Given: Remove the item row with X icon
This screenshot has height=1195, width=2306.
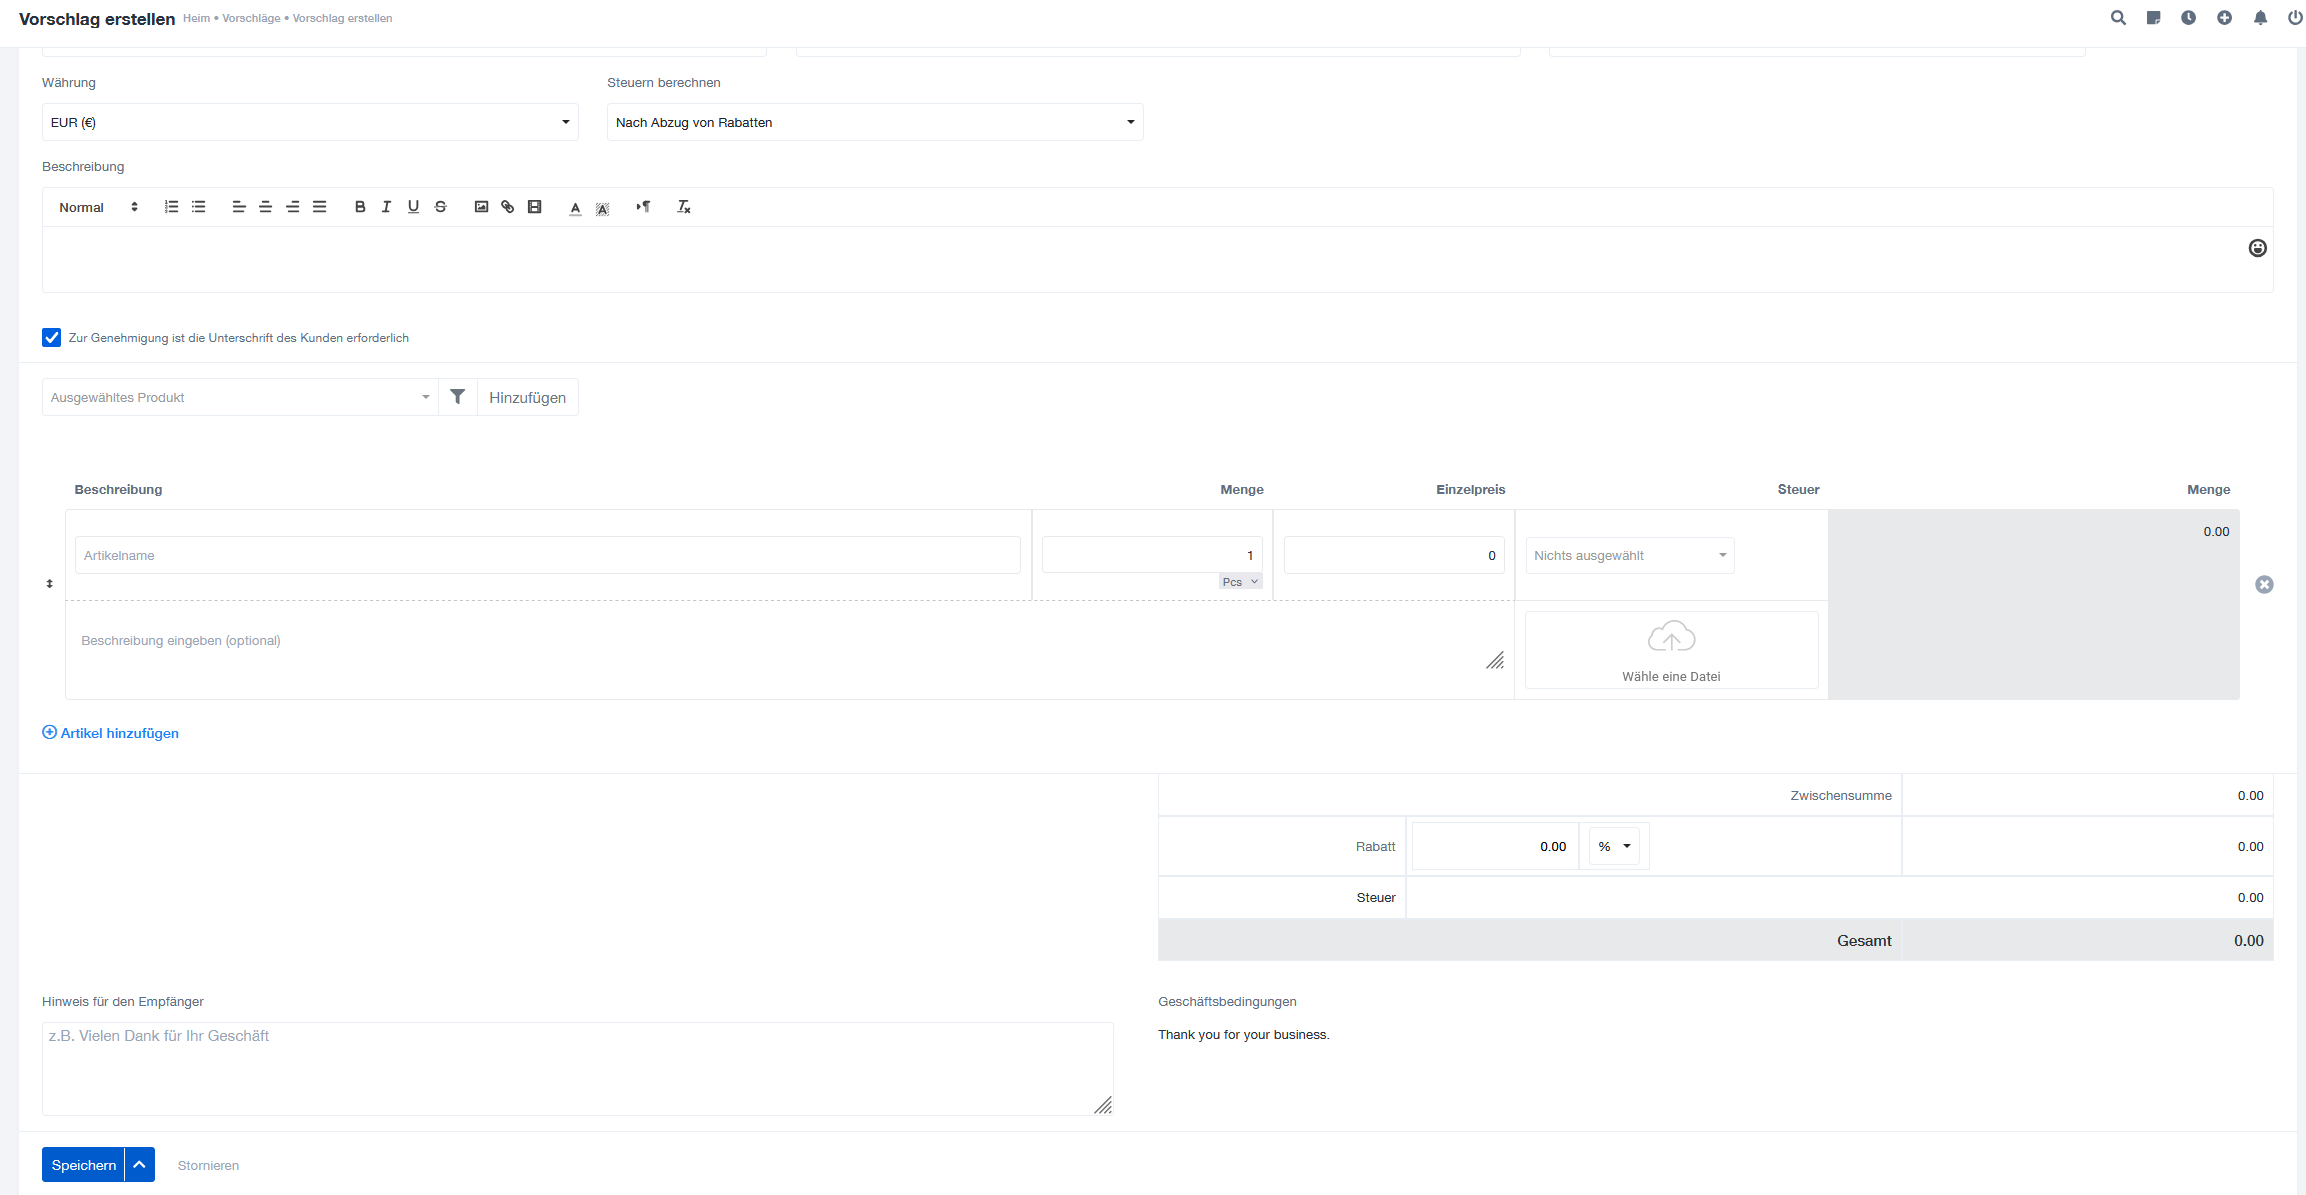Looking at the screenshot, I should 2264,585.
